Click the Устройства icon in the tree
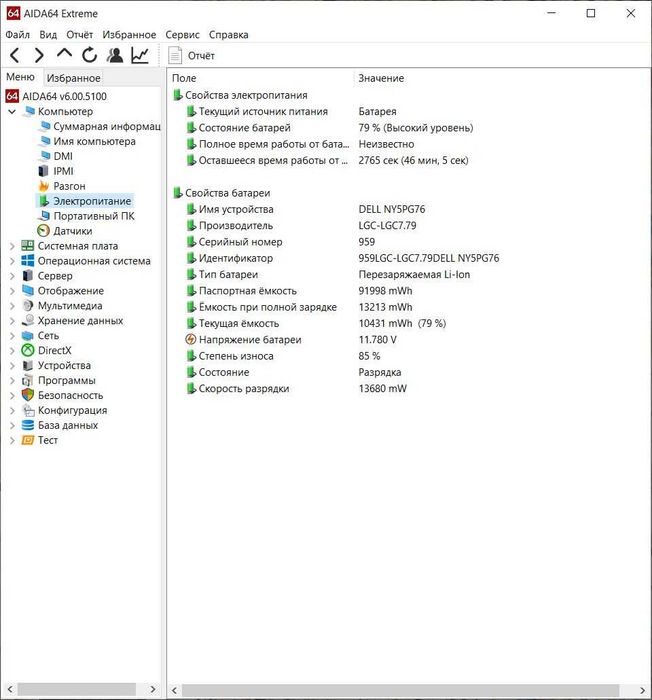Viewport: 652px width, 700px height. 28,366
